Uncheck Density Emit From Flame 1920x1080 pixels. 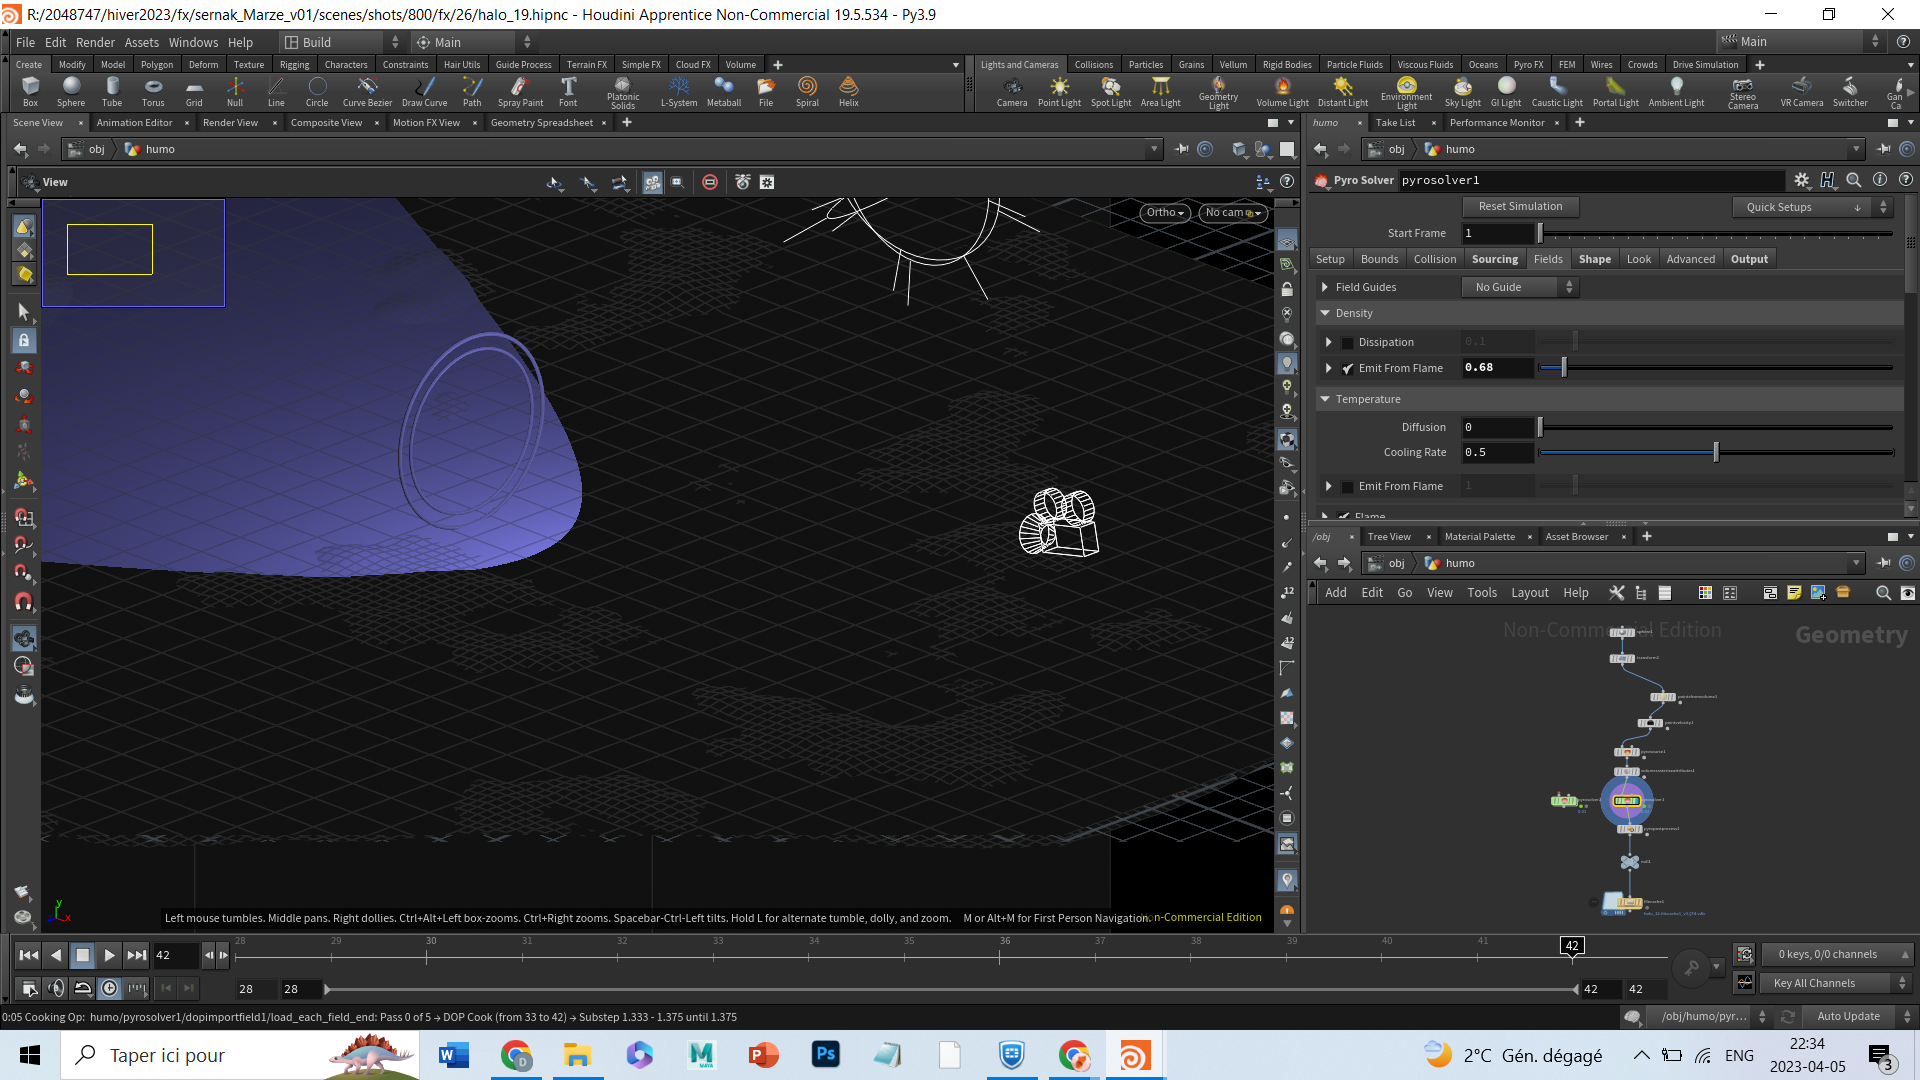point(1347,368)
